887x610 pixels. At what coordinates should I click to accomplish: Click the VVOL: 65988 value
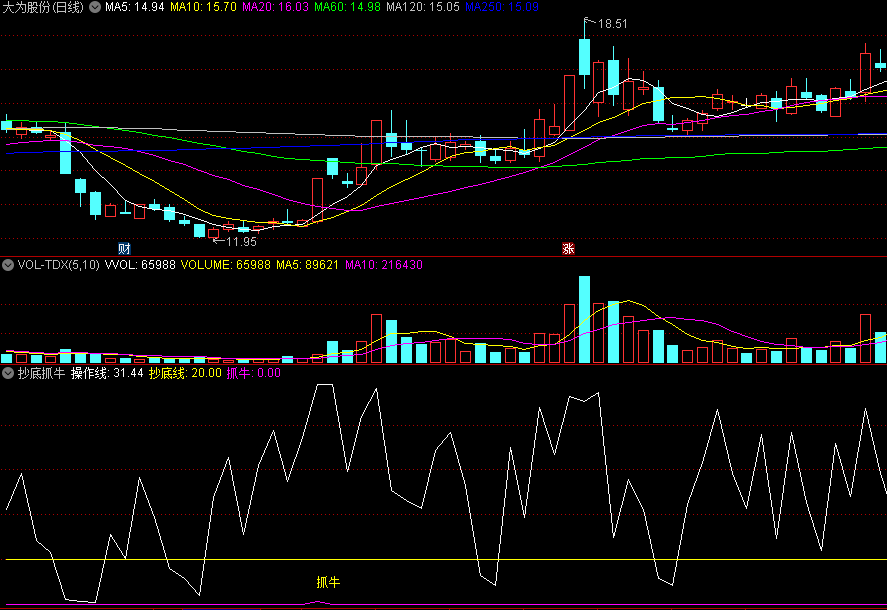[140, 265]
